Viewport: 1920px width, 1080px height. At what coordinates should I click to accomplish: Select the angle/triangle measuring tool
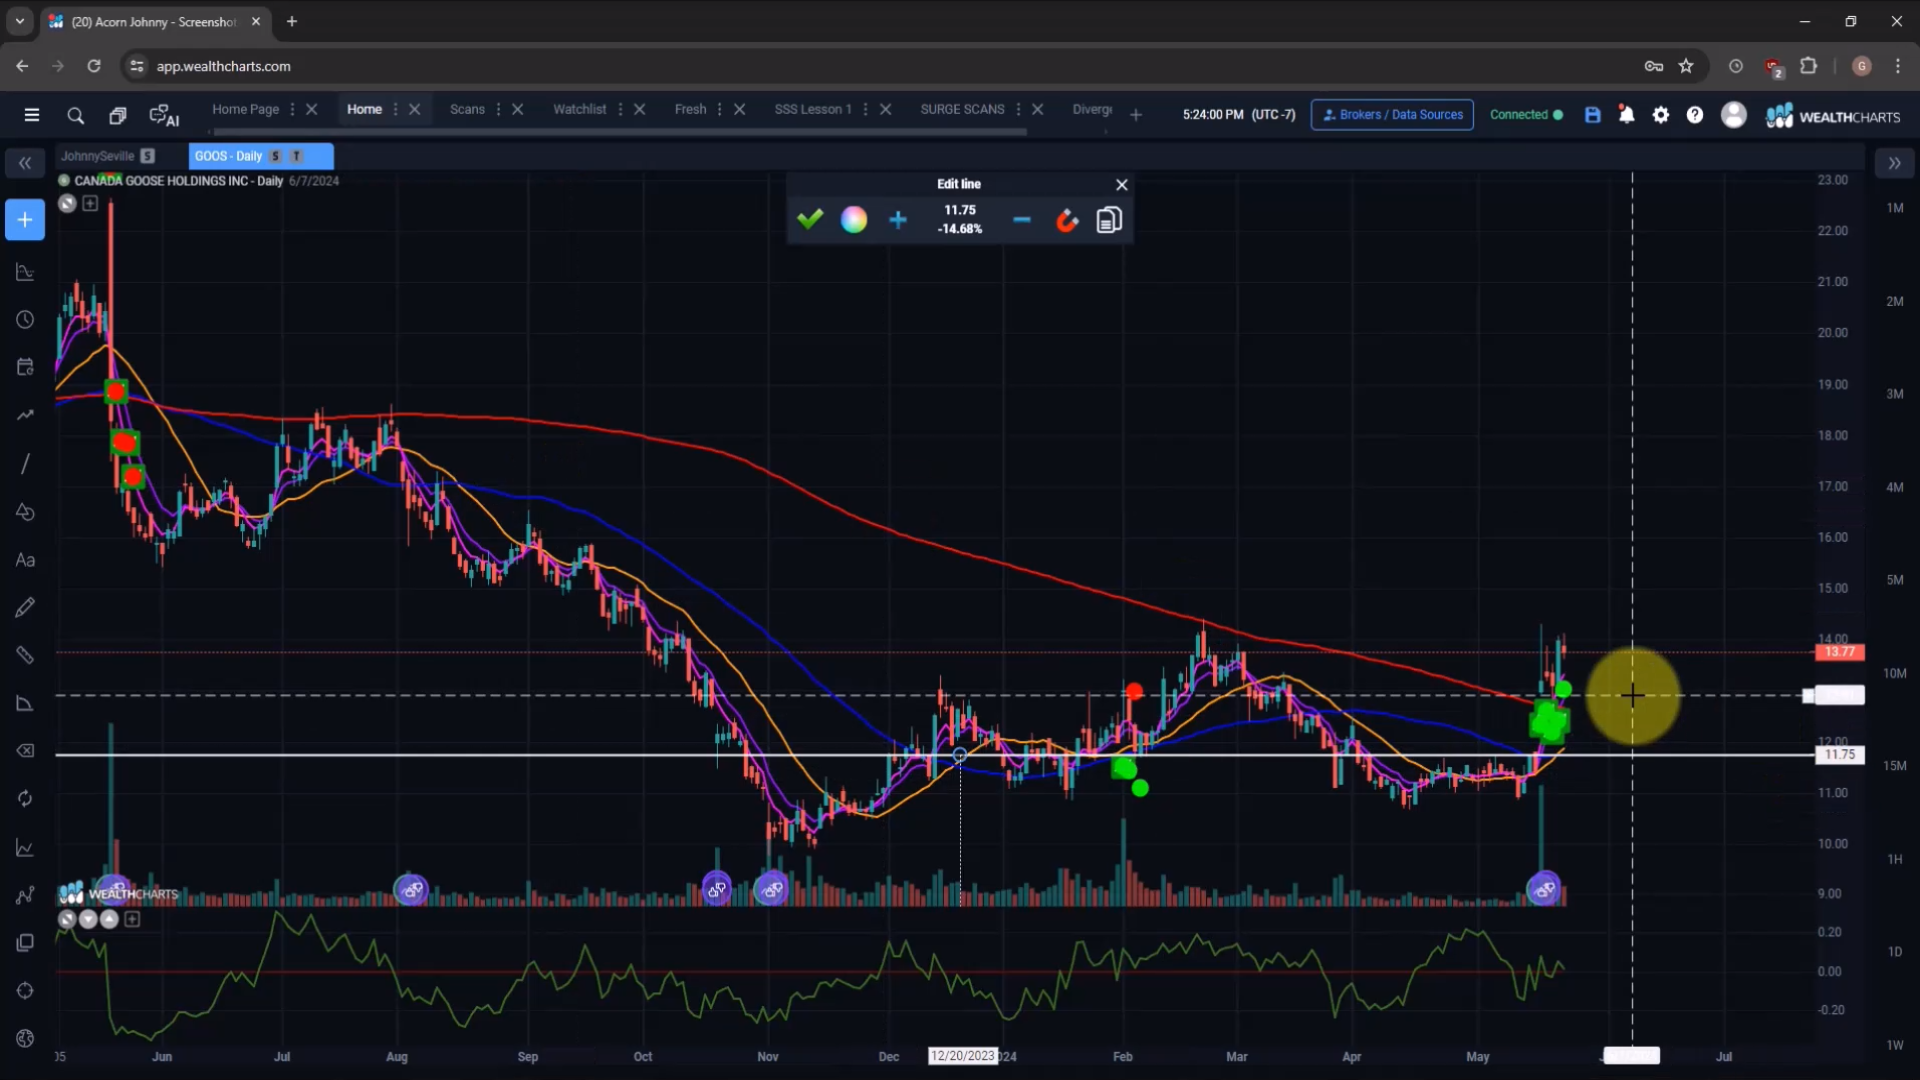click(25, 703)
